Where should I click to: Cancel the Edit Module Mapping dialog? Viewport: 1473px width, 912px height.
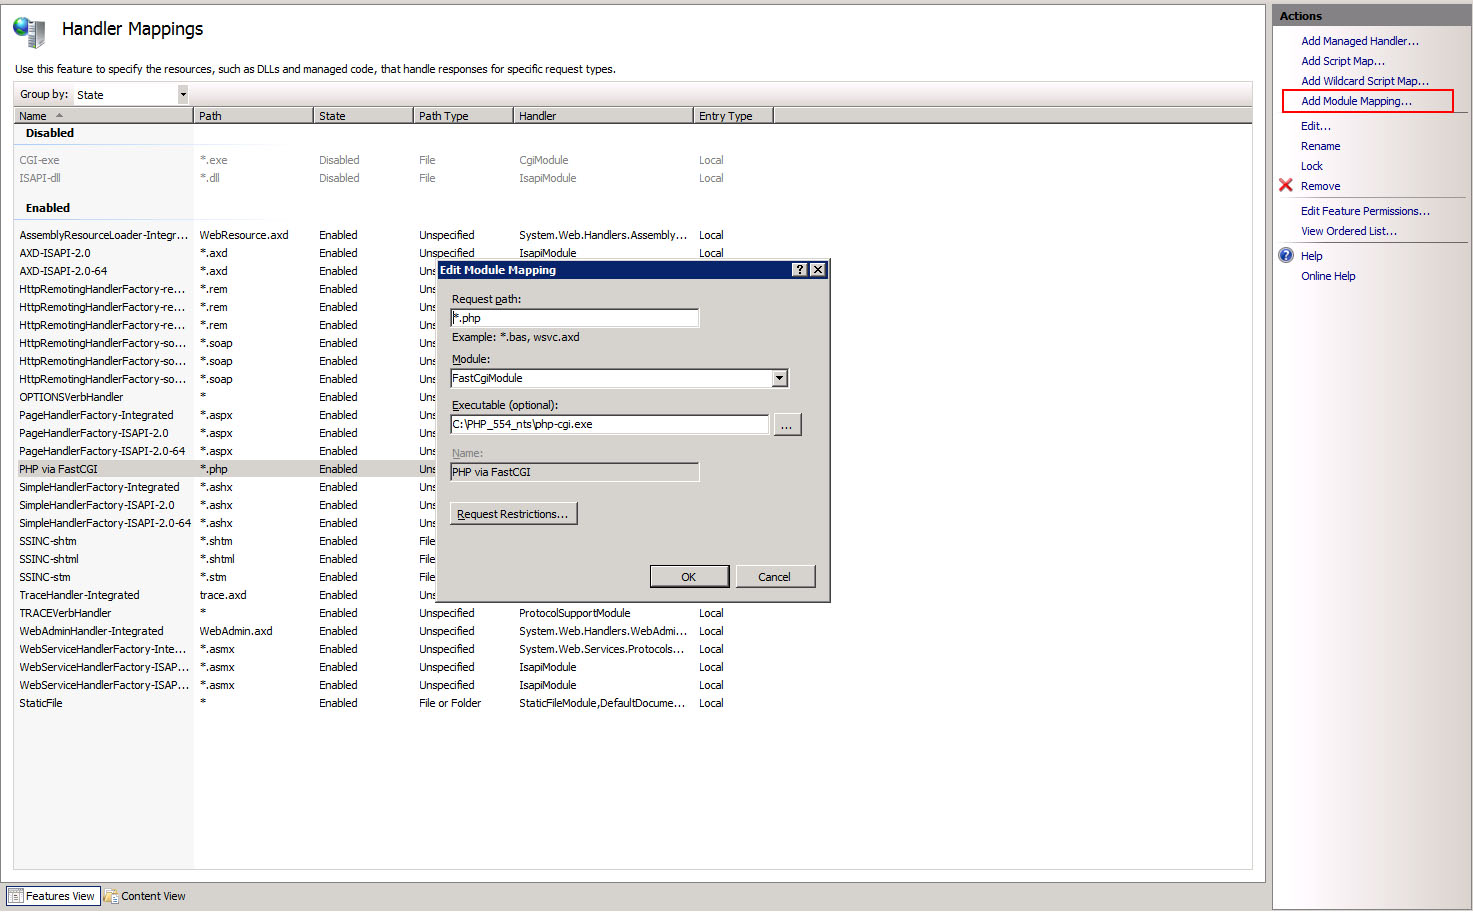(775, 576)
